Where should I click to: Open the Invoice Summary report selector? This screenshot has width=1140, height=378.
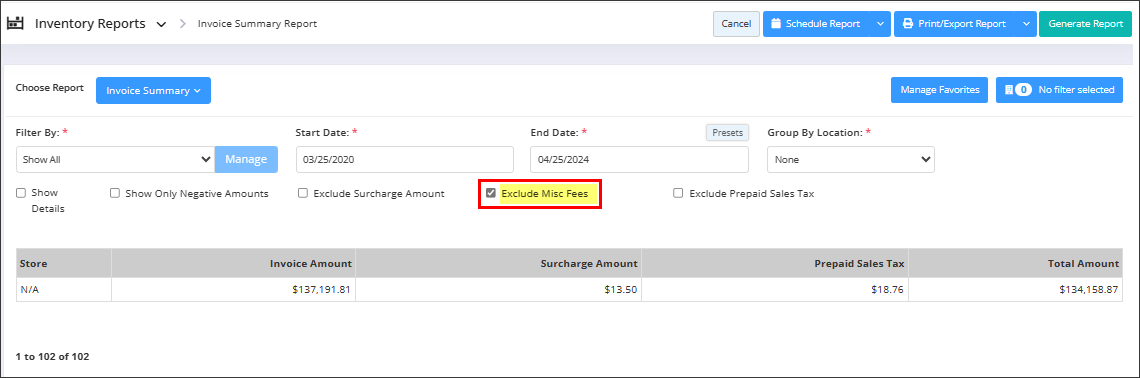click(x=153, y=91)
